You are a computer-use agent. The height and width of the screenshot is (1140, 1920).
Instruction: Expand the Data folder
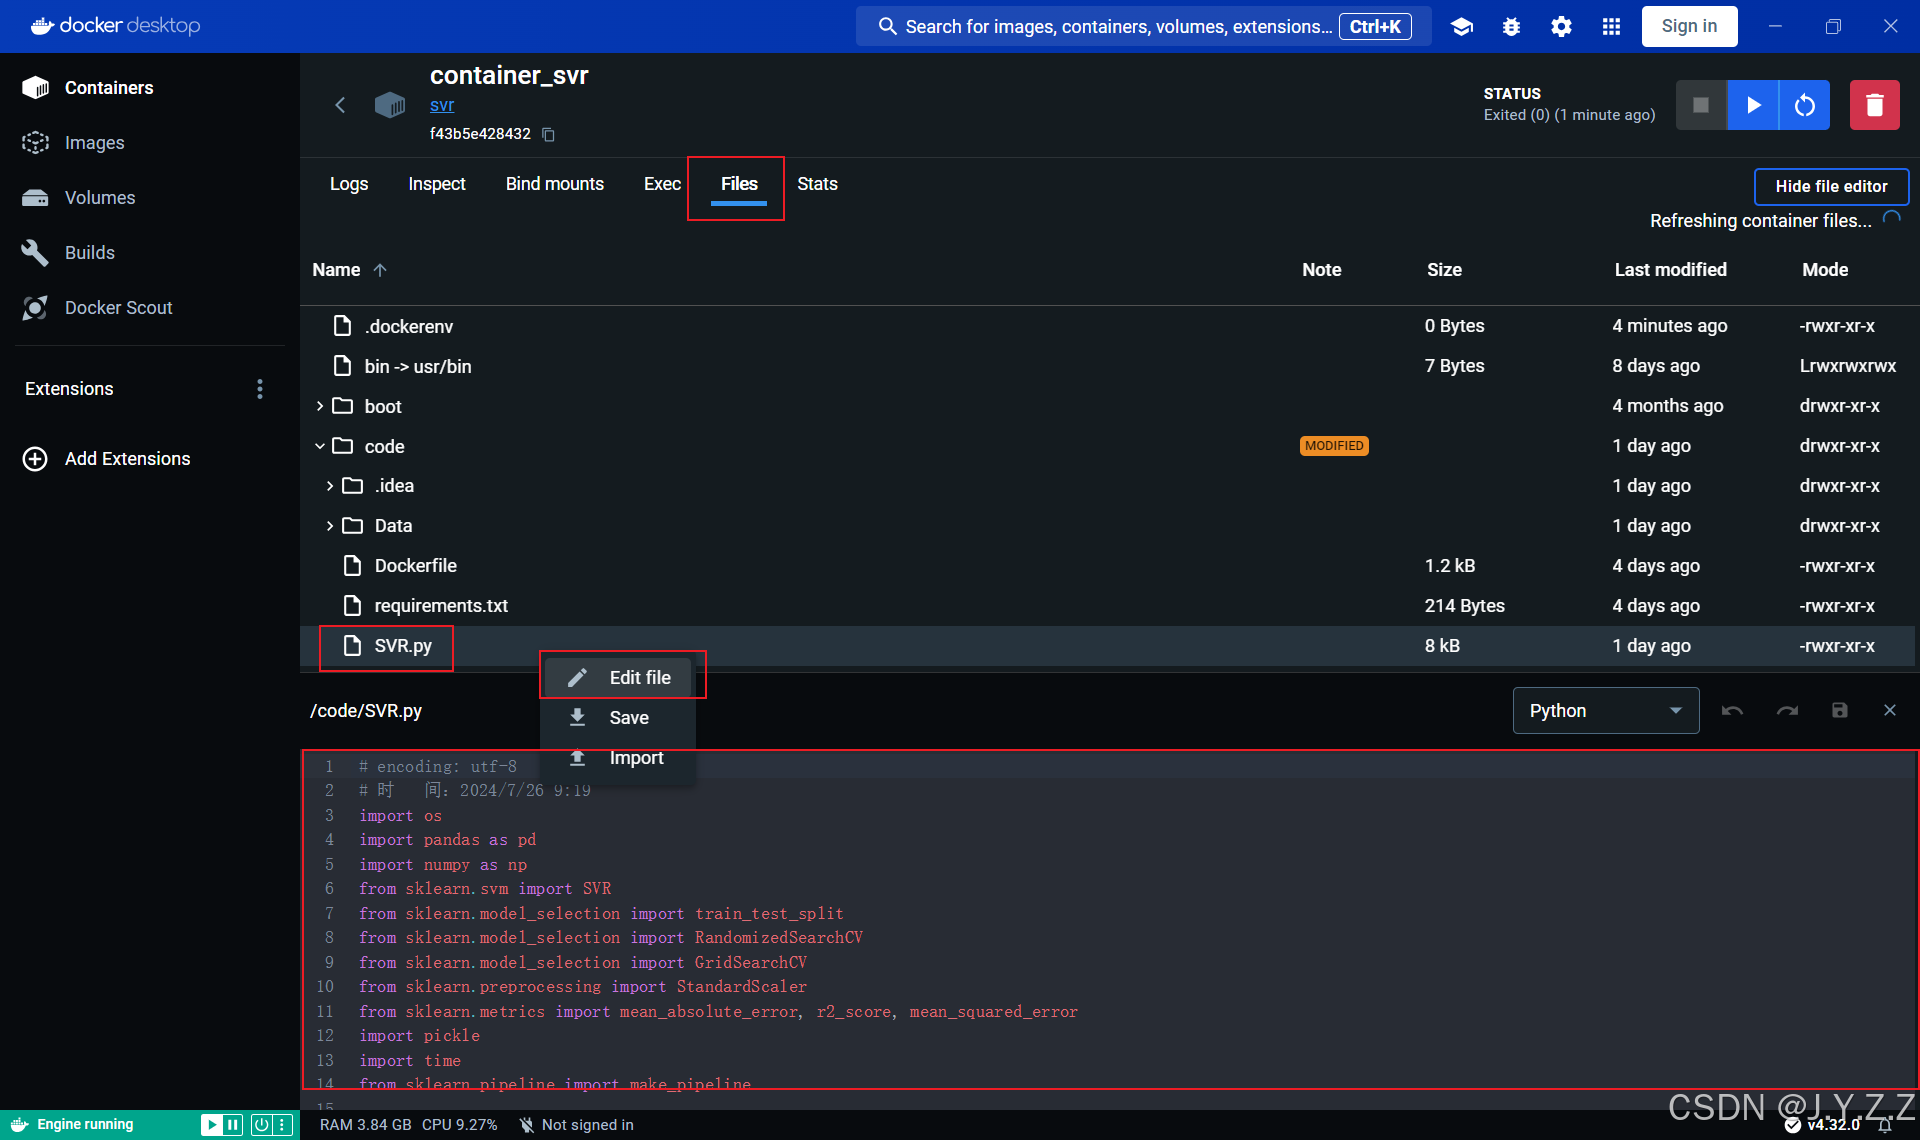coord(329,525)
